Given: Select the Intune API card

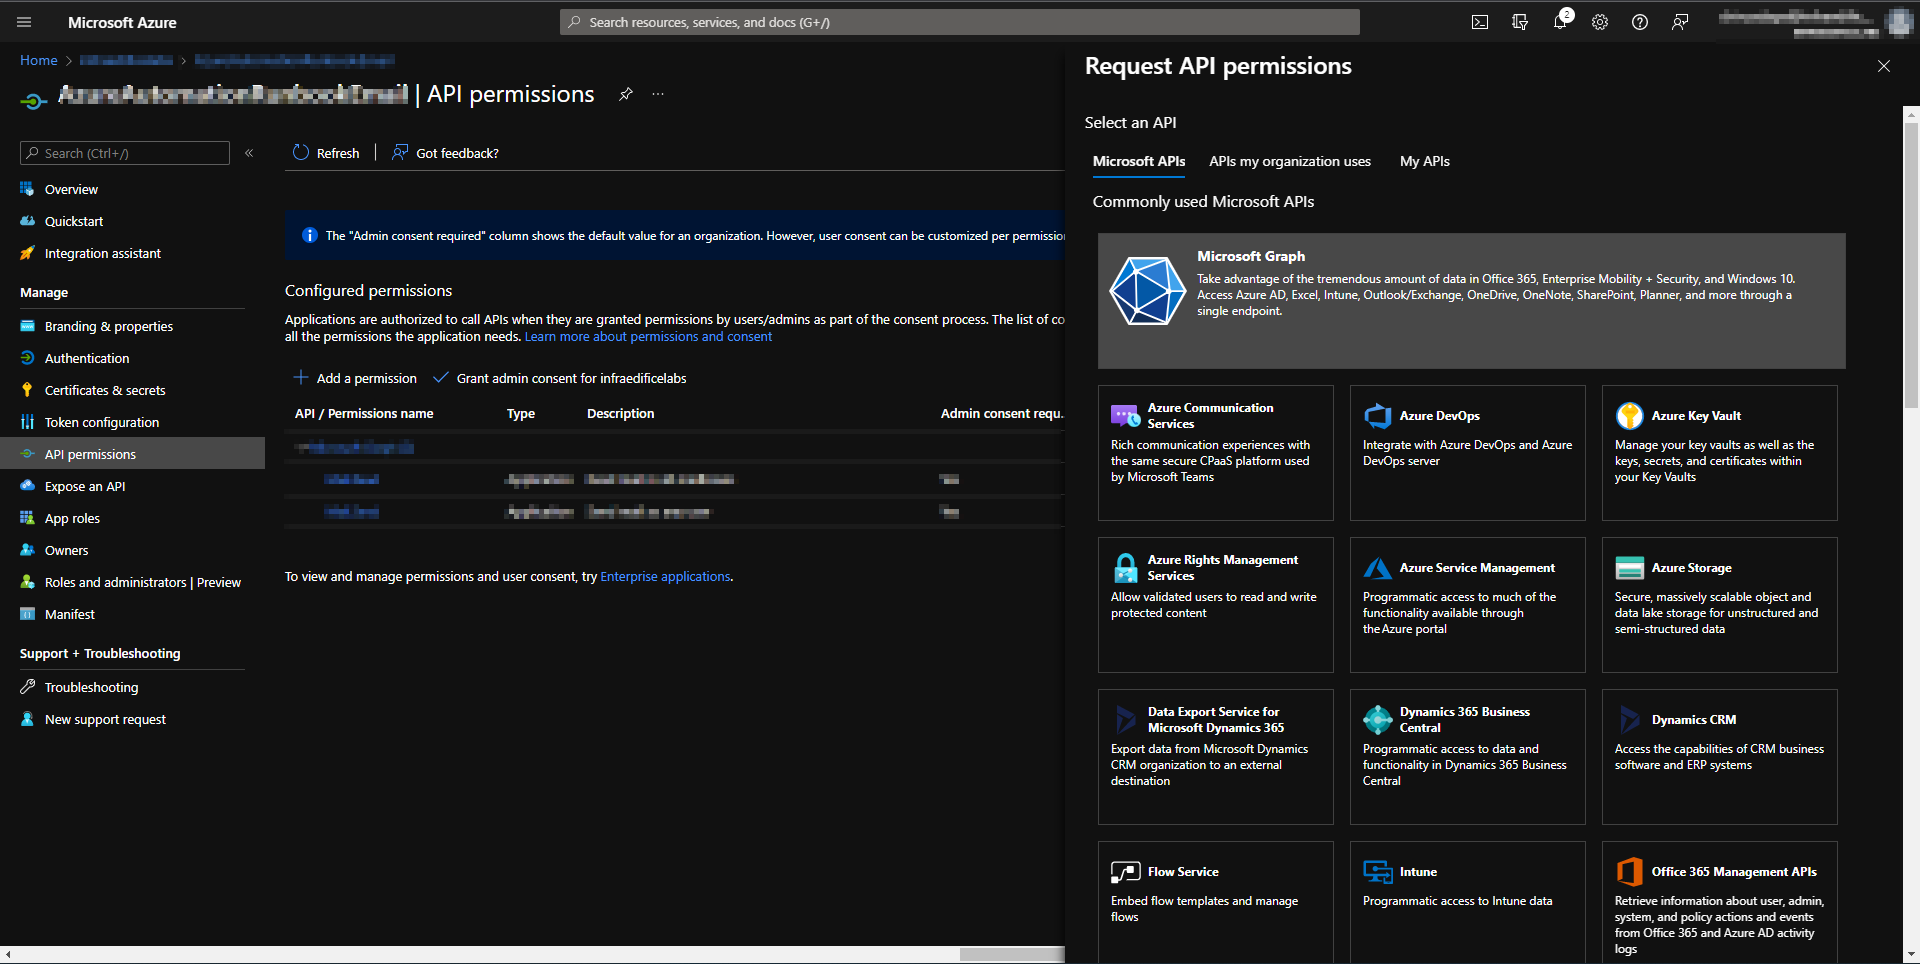Looking at the screenshot, I should coord(1468,902).
